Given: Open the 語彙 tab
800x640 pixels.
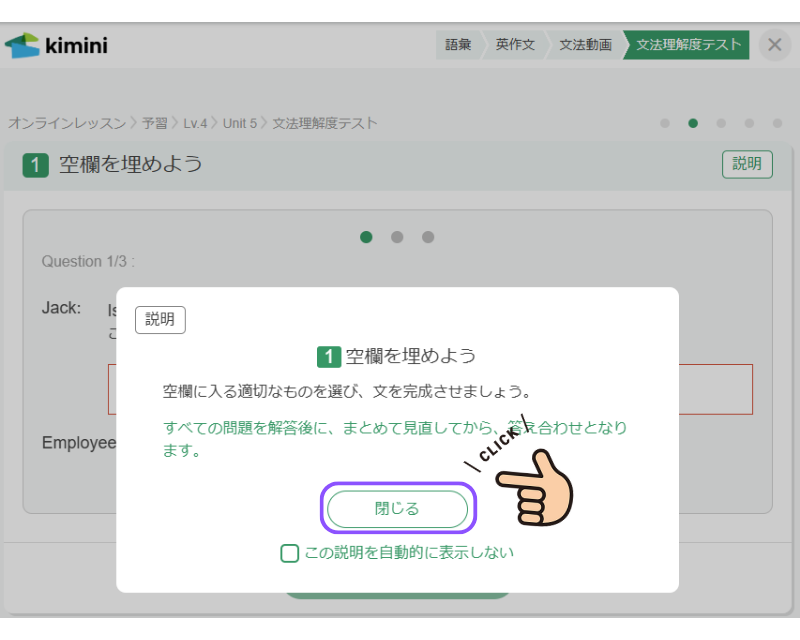Looking at the screenshot, I should 458,45.
